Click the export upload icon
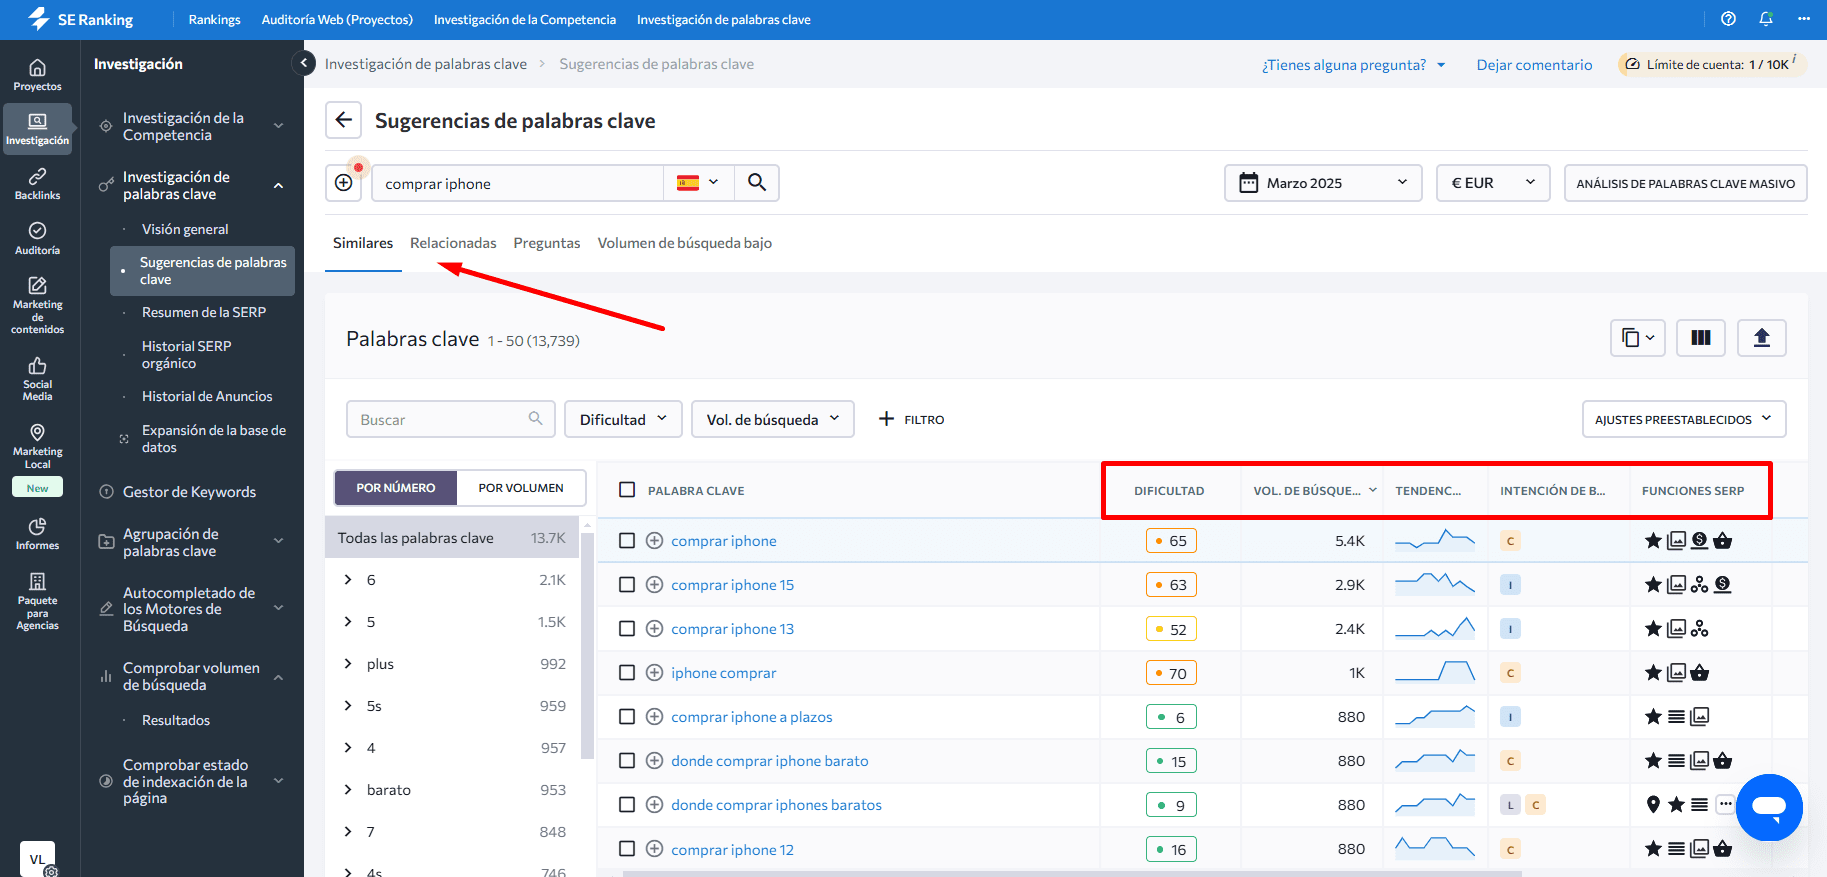The width and height of the screenshot is (1827, 877). (x=1762, y=338)
